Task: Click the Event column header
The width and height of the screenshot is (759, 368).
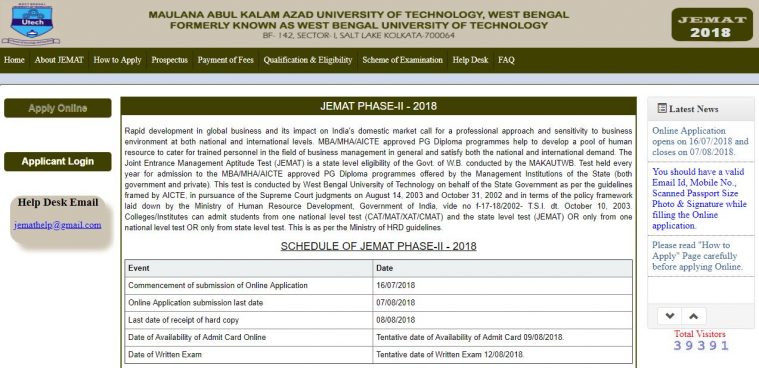Action: tap(249, 268)
